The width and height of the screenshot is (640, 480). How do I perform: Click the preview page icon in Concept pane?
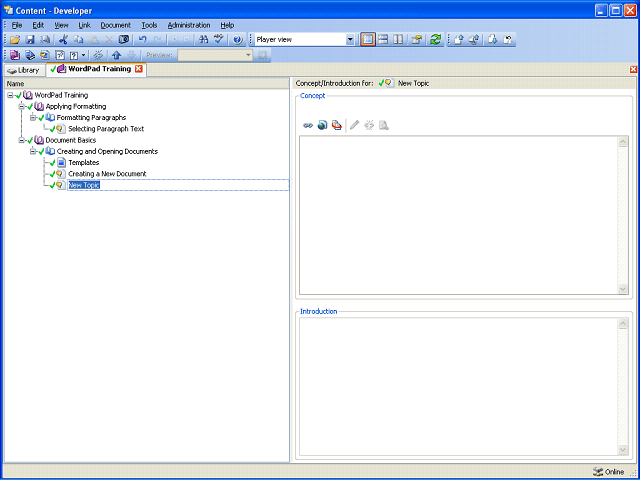coord(384,125)
